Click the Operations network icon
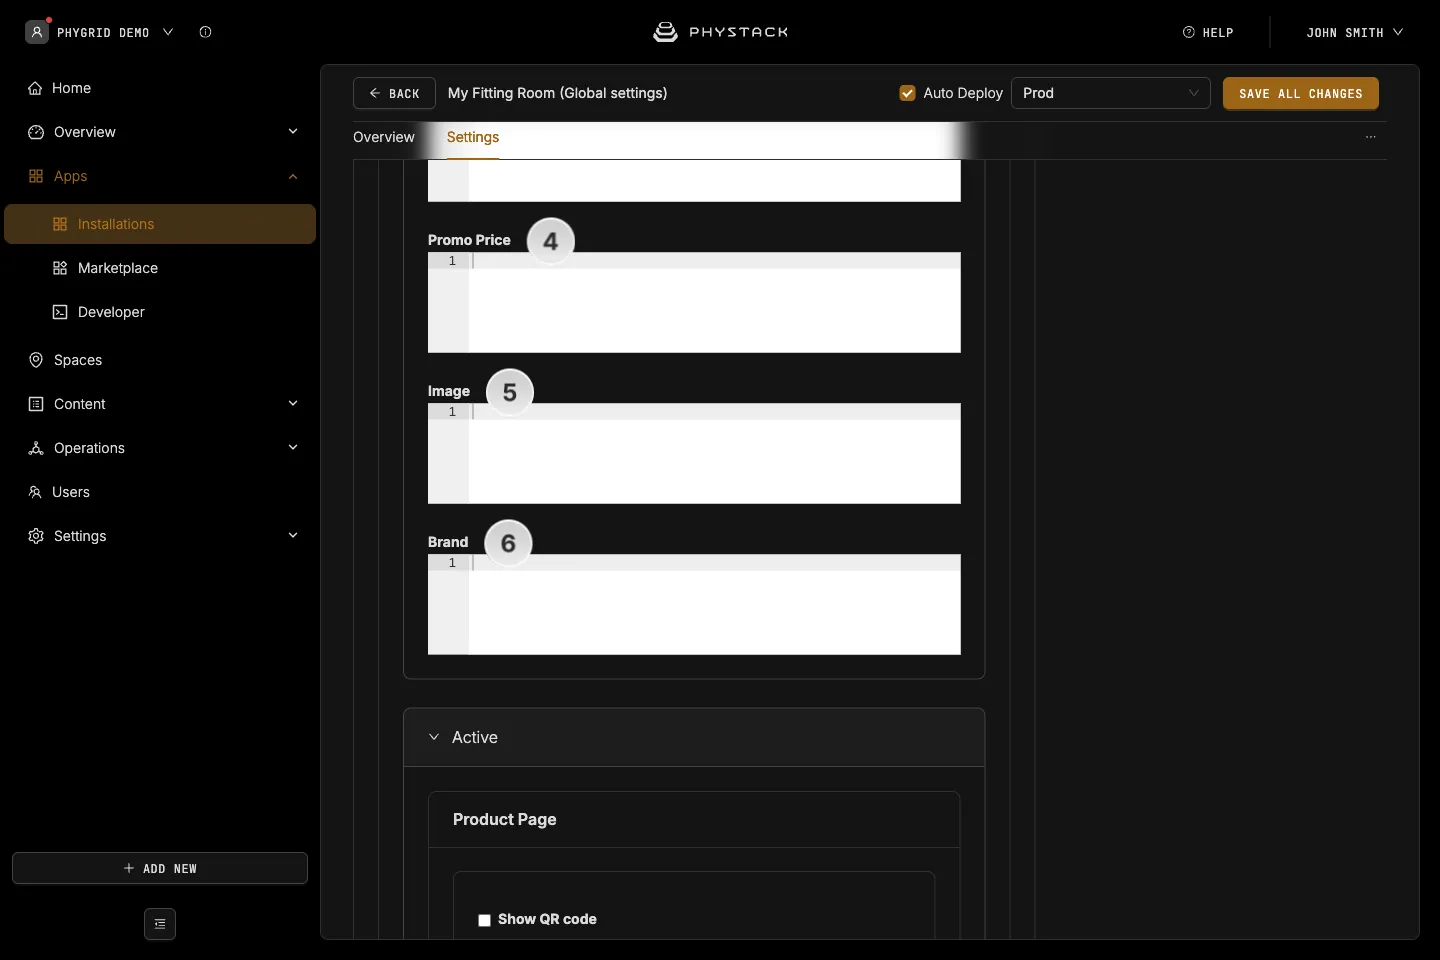The width and height of the screenshot is (1440, 960). [x=36, y=448]
